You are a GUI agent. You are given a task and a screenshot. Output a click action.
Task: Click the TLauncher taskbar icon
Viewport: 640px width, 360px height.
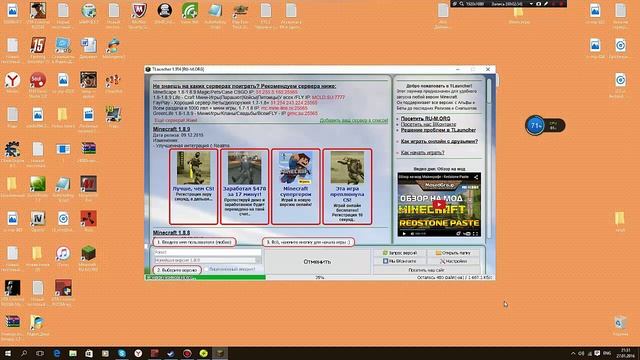pyautogui.click(x=220, y=353)
